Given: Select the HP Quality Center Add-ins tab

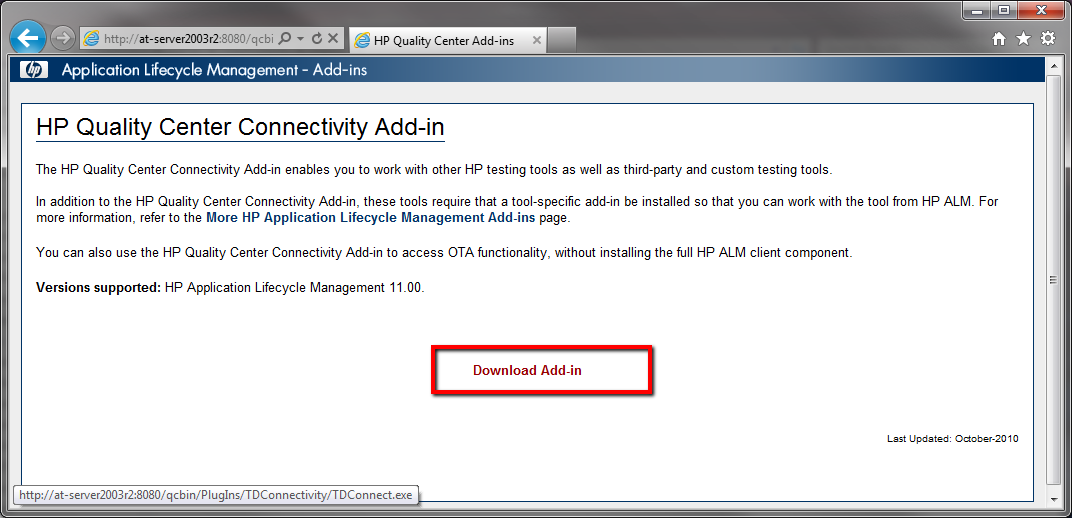Looking at the screenshot, I should tap(448, 40).
